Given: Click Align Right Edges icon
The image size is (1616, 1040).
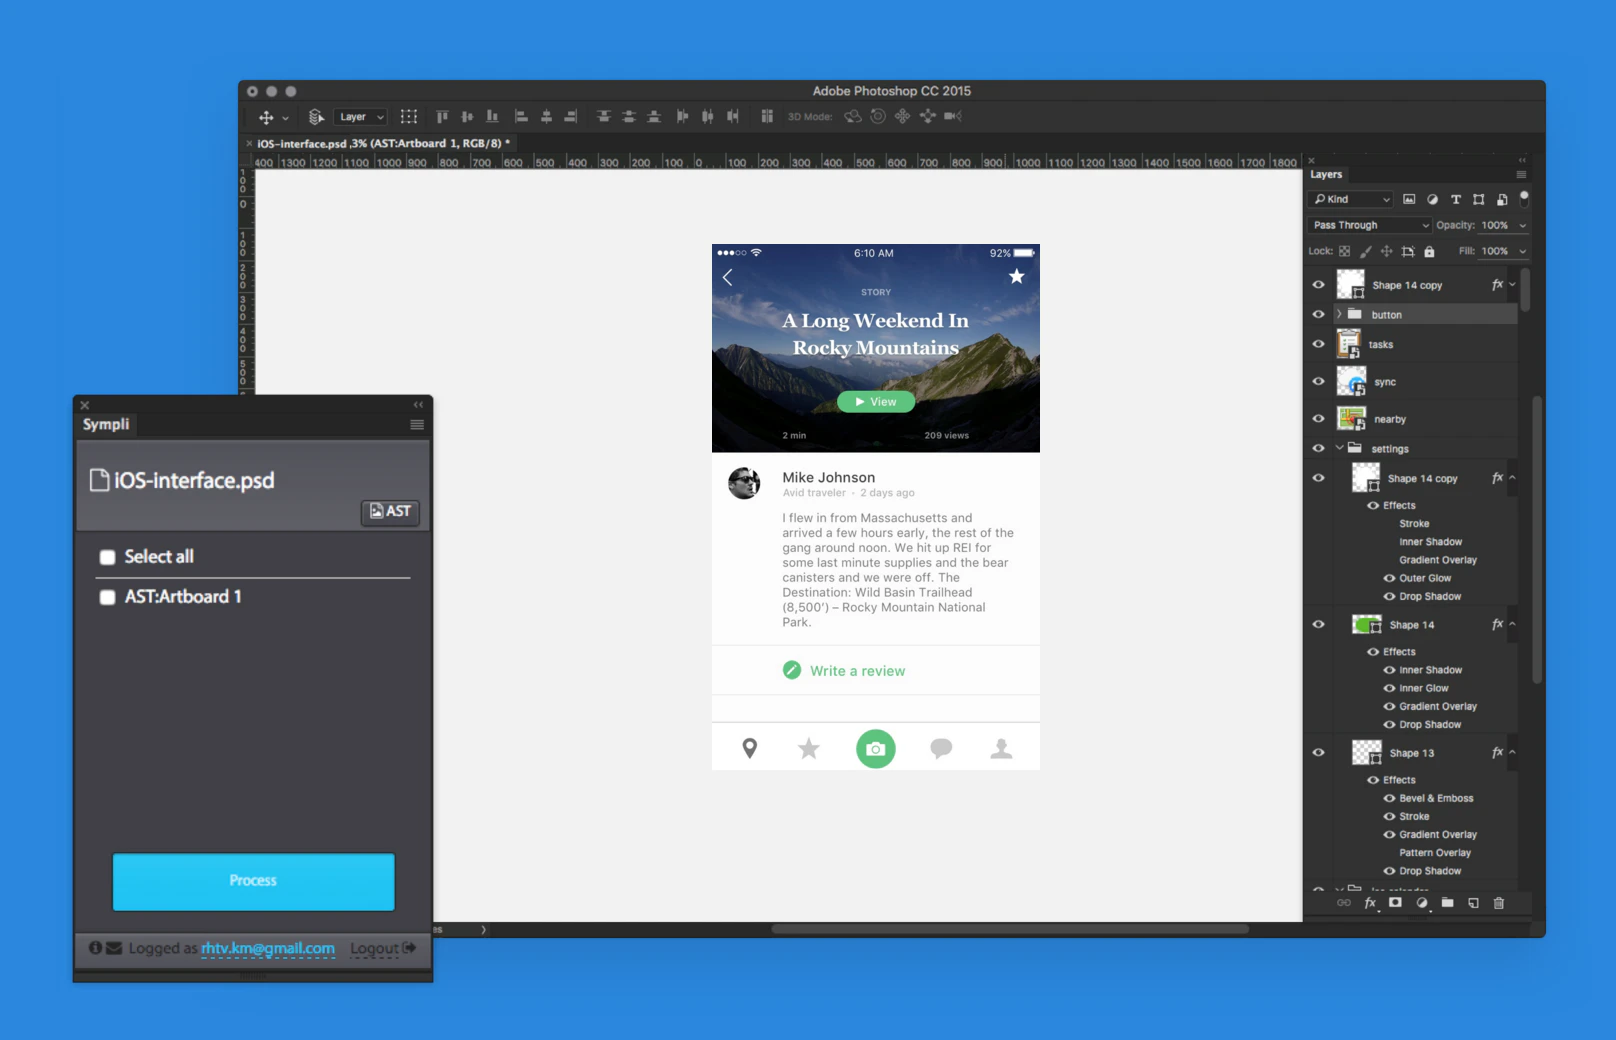Looking at the screenshot, I should click(x=571, y=117).
